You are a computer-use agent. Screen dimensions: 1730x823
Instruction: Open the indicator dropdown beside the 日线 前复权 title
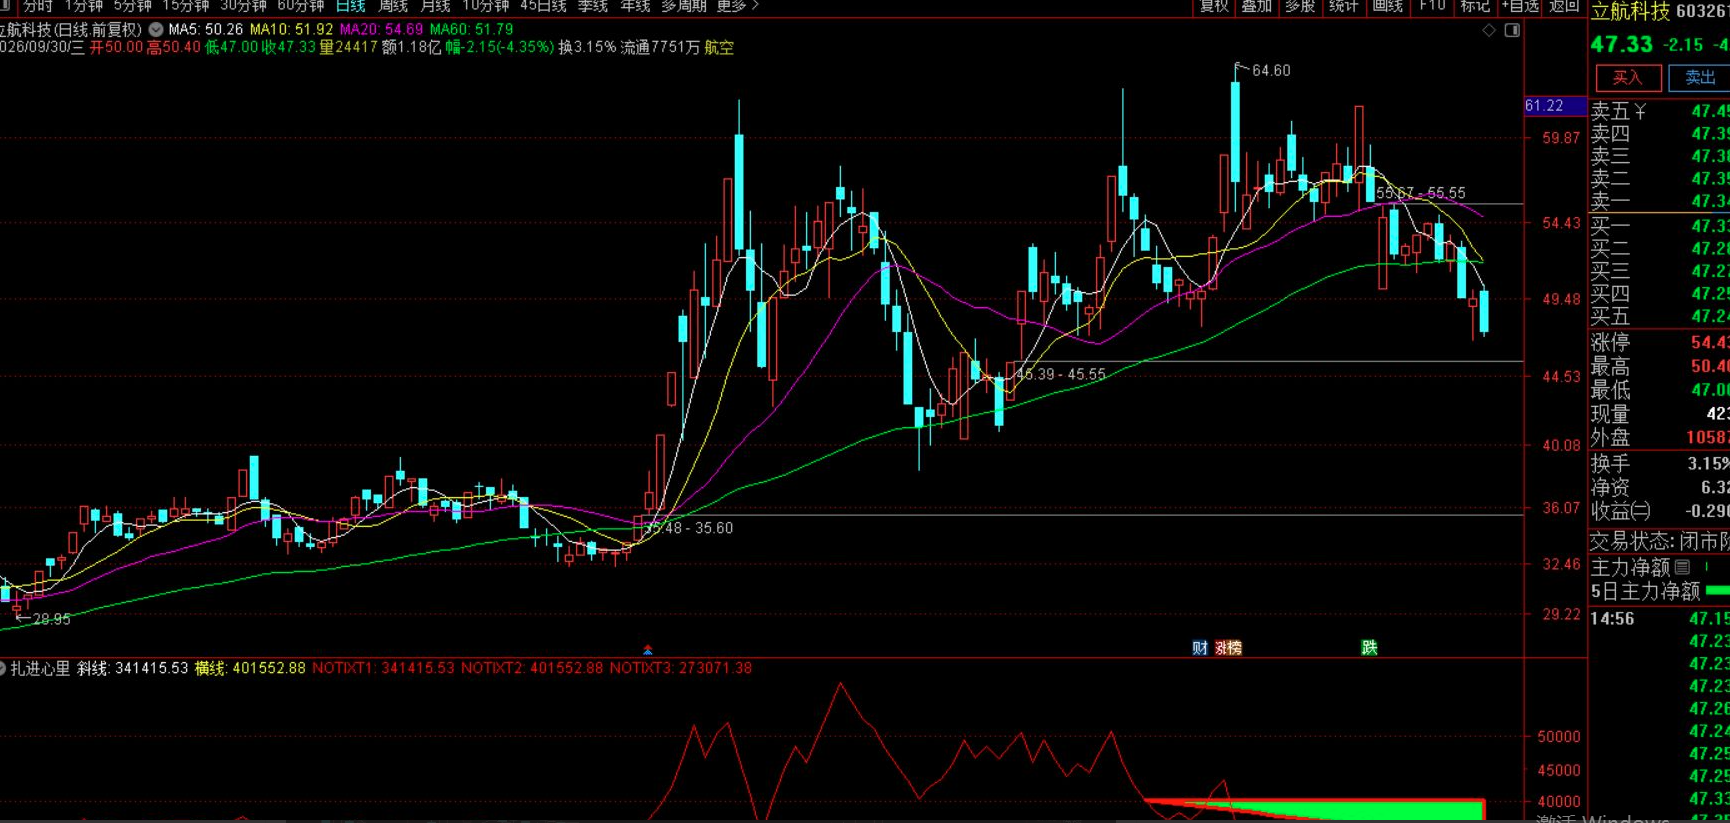[156, 30]
